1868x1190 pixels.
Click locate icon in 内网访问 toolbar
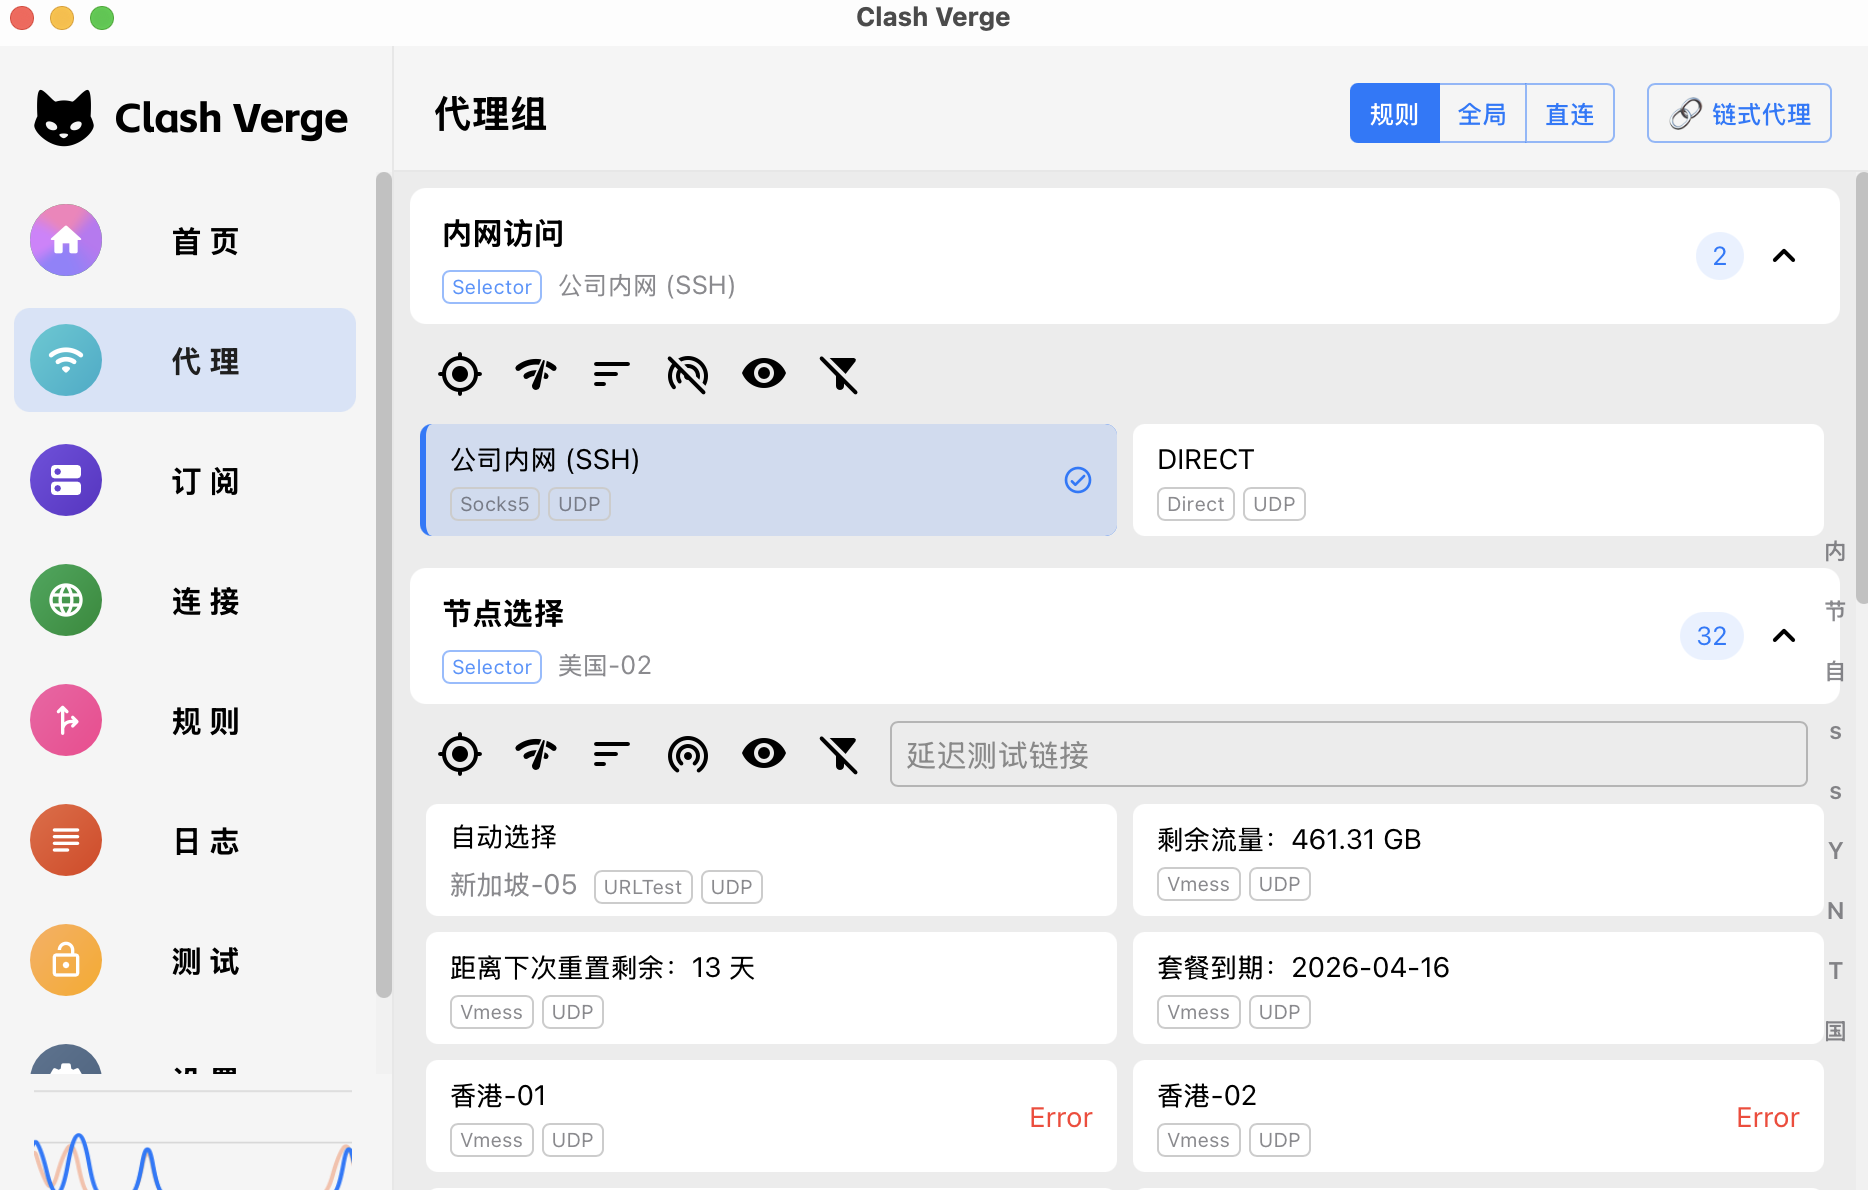[460, 374]
